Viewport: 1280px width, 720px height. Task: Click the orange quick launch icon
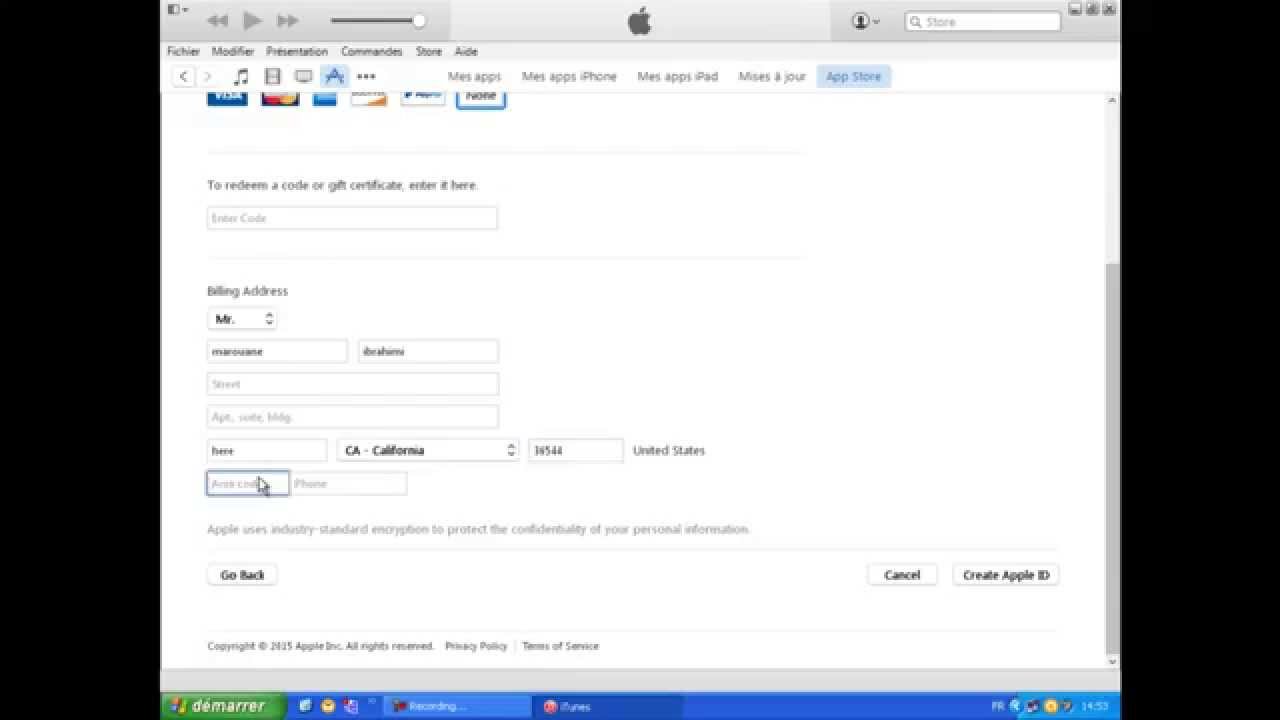328,706
